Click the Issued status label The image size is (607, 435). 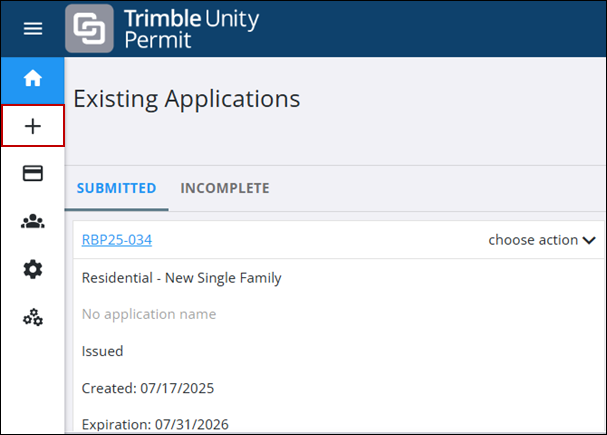pos(102,351)
